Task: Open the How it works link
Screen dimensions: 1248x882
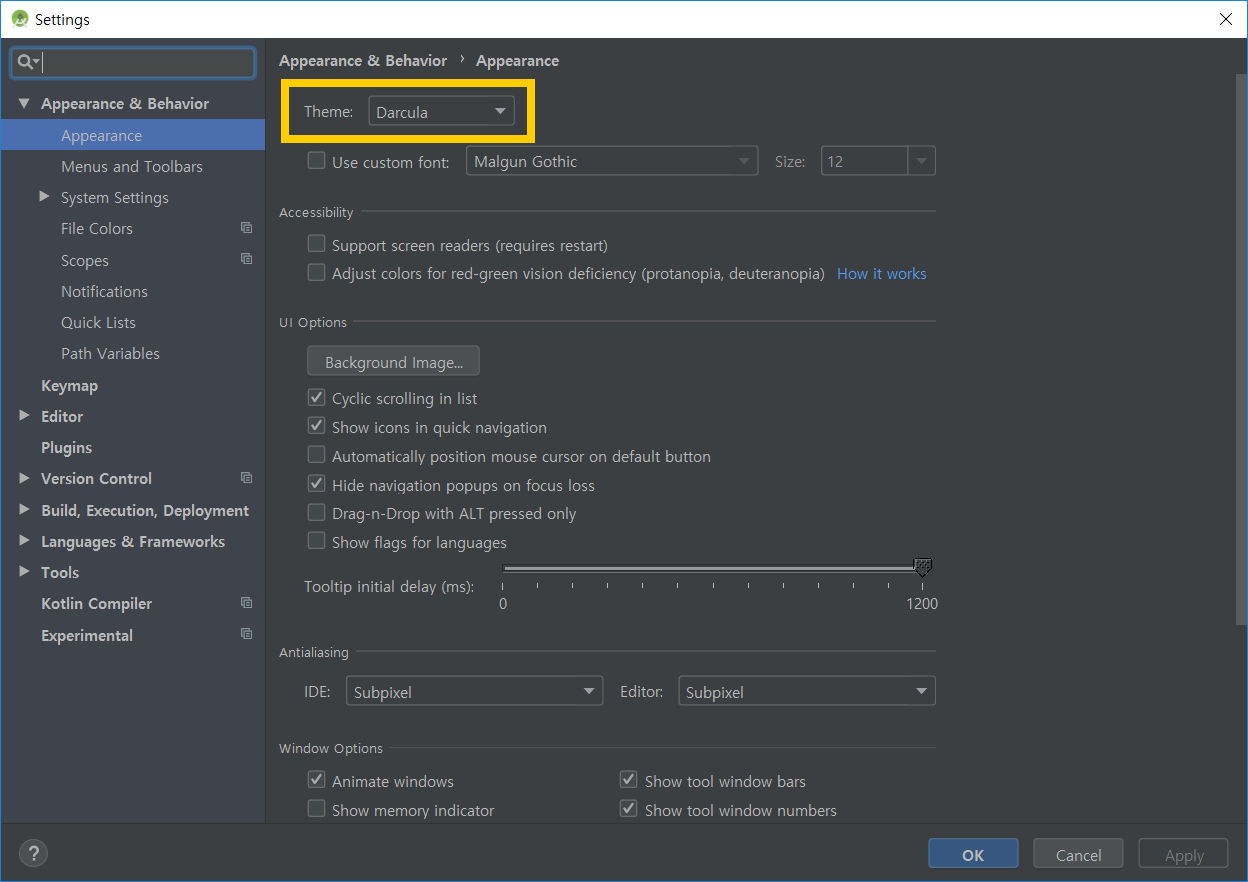Action: point(881,273)
